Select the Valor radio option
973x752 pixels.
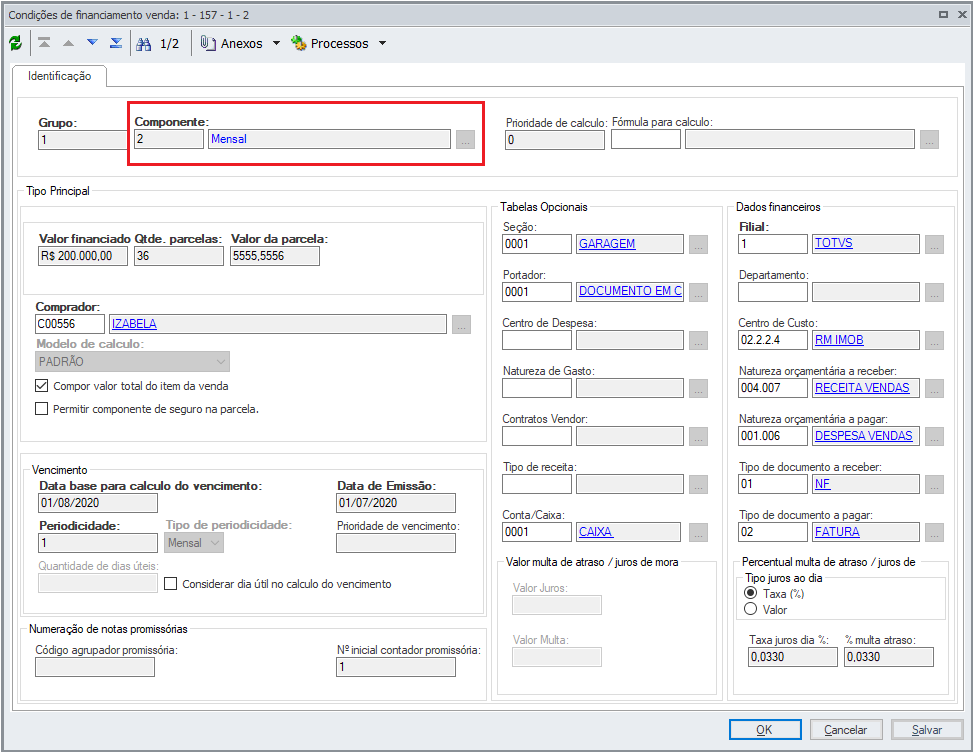(x=750, y=609)
